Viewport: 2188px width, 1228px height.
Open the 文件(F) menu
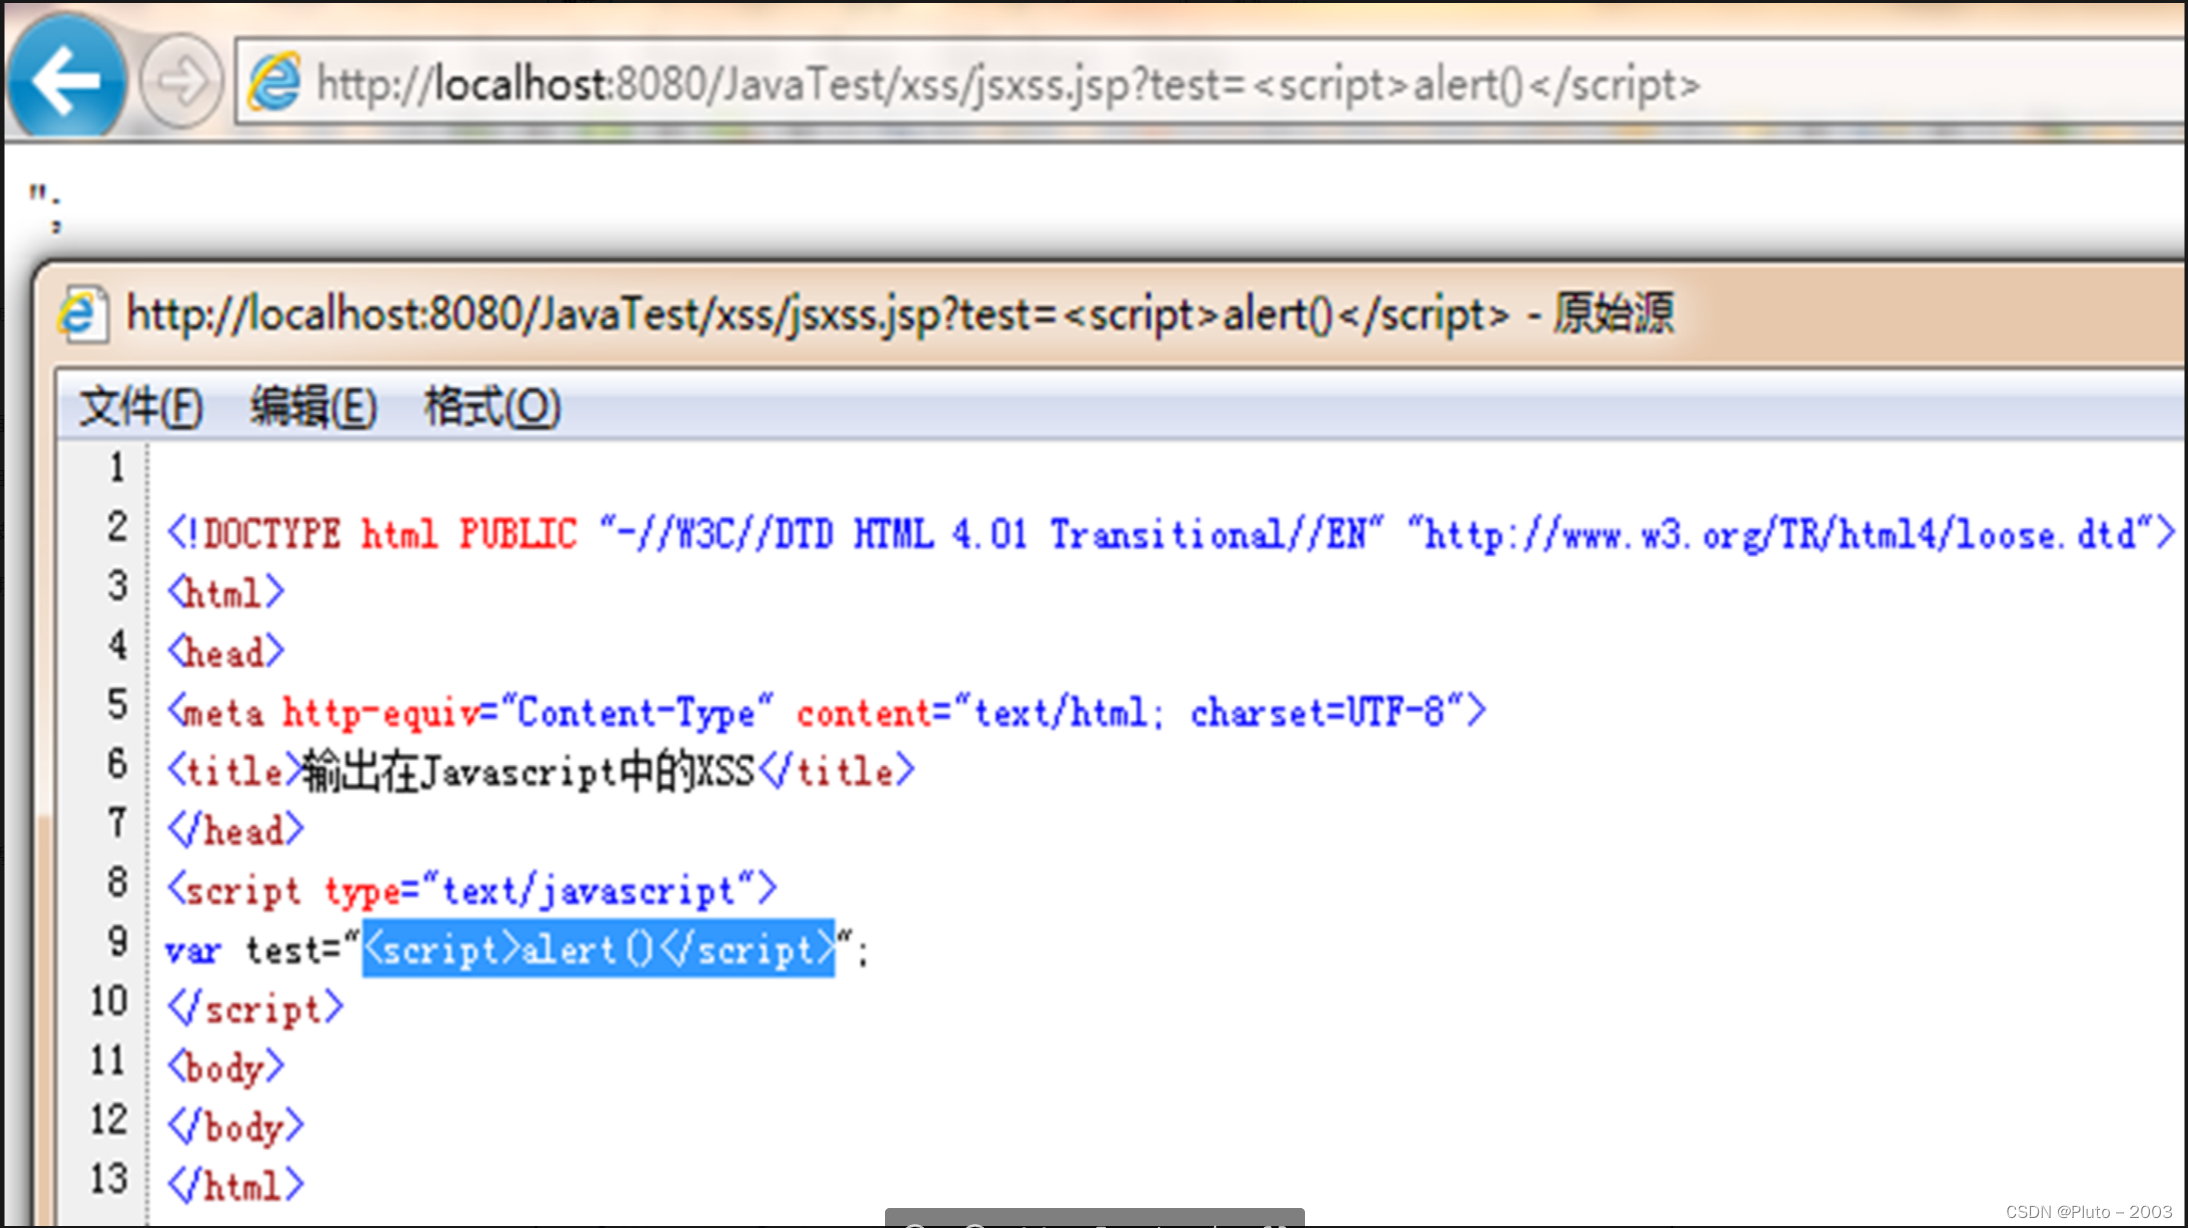pos(141,407)
